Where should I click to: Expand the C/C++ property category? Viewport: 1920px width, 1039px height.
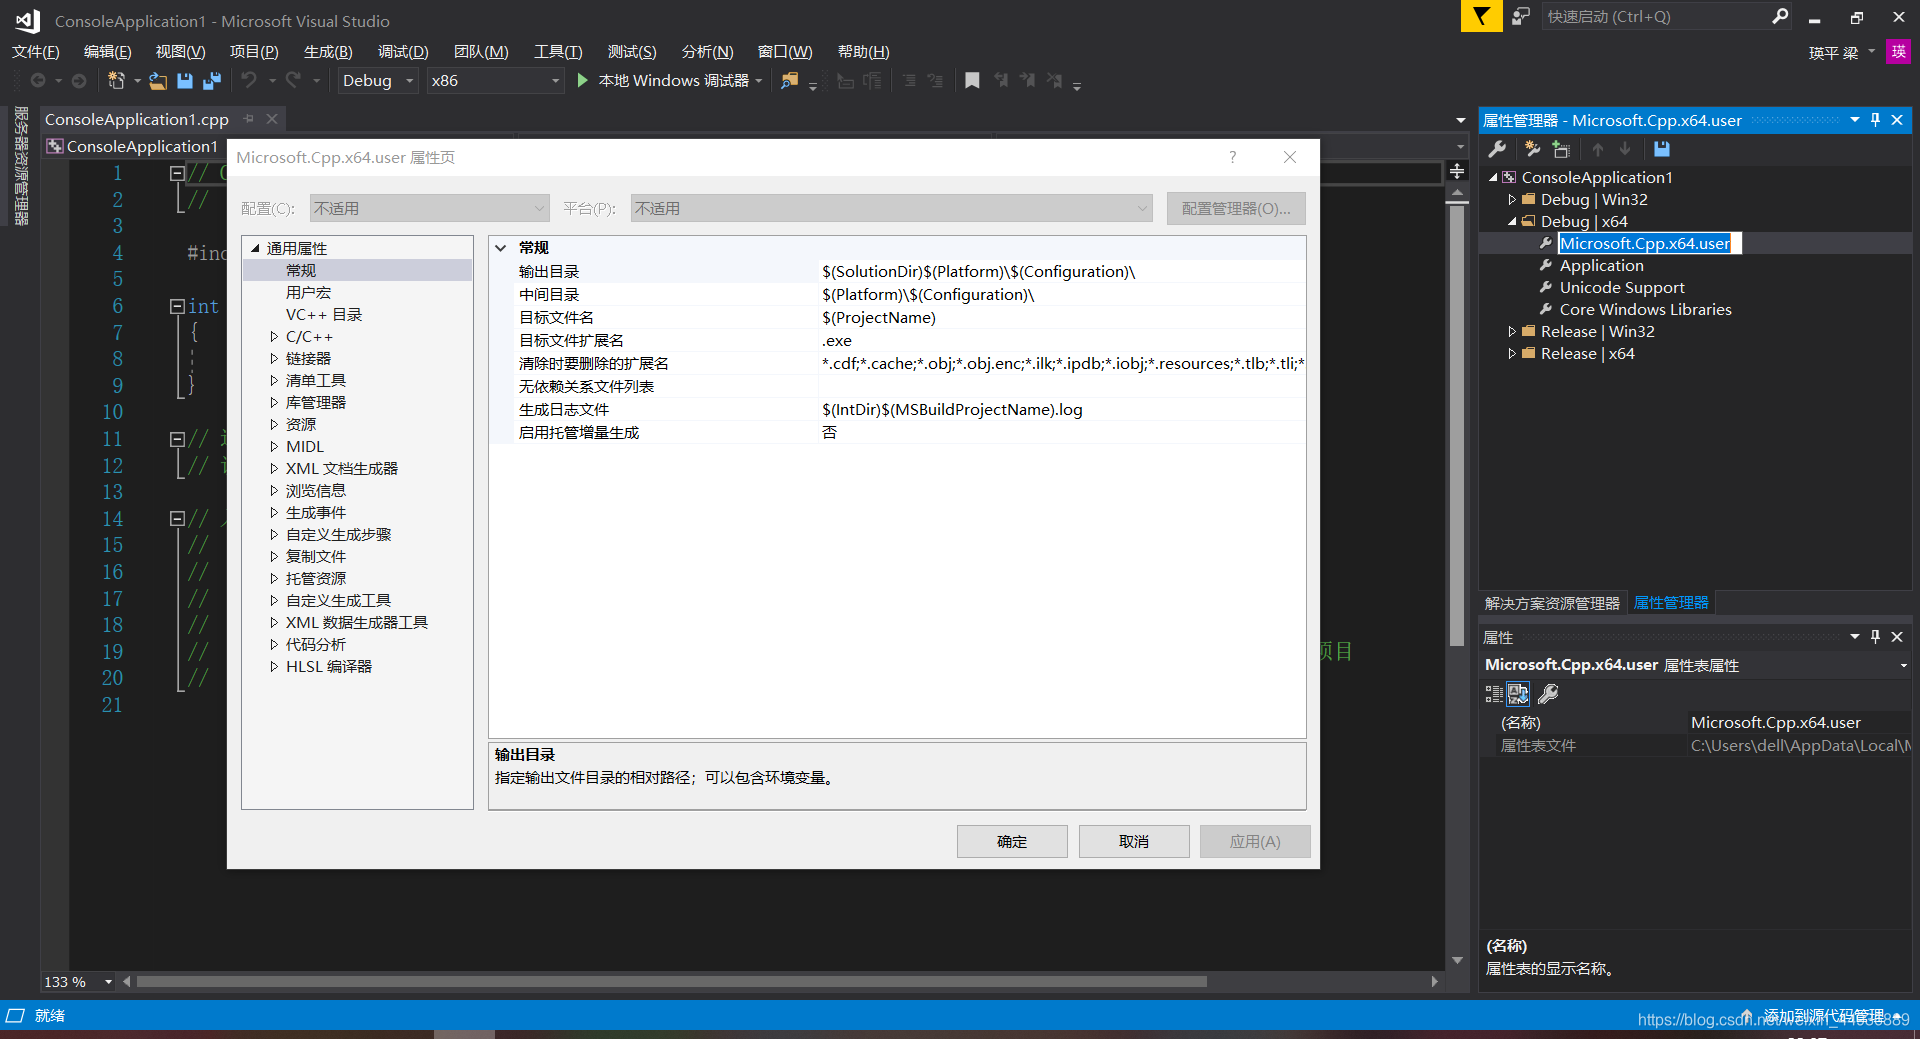coord(274,337)
